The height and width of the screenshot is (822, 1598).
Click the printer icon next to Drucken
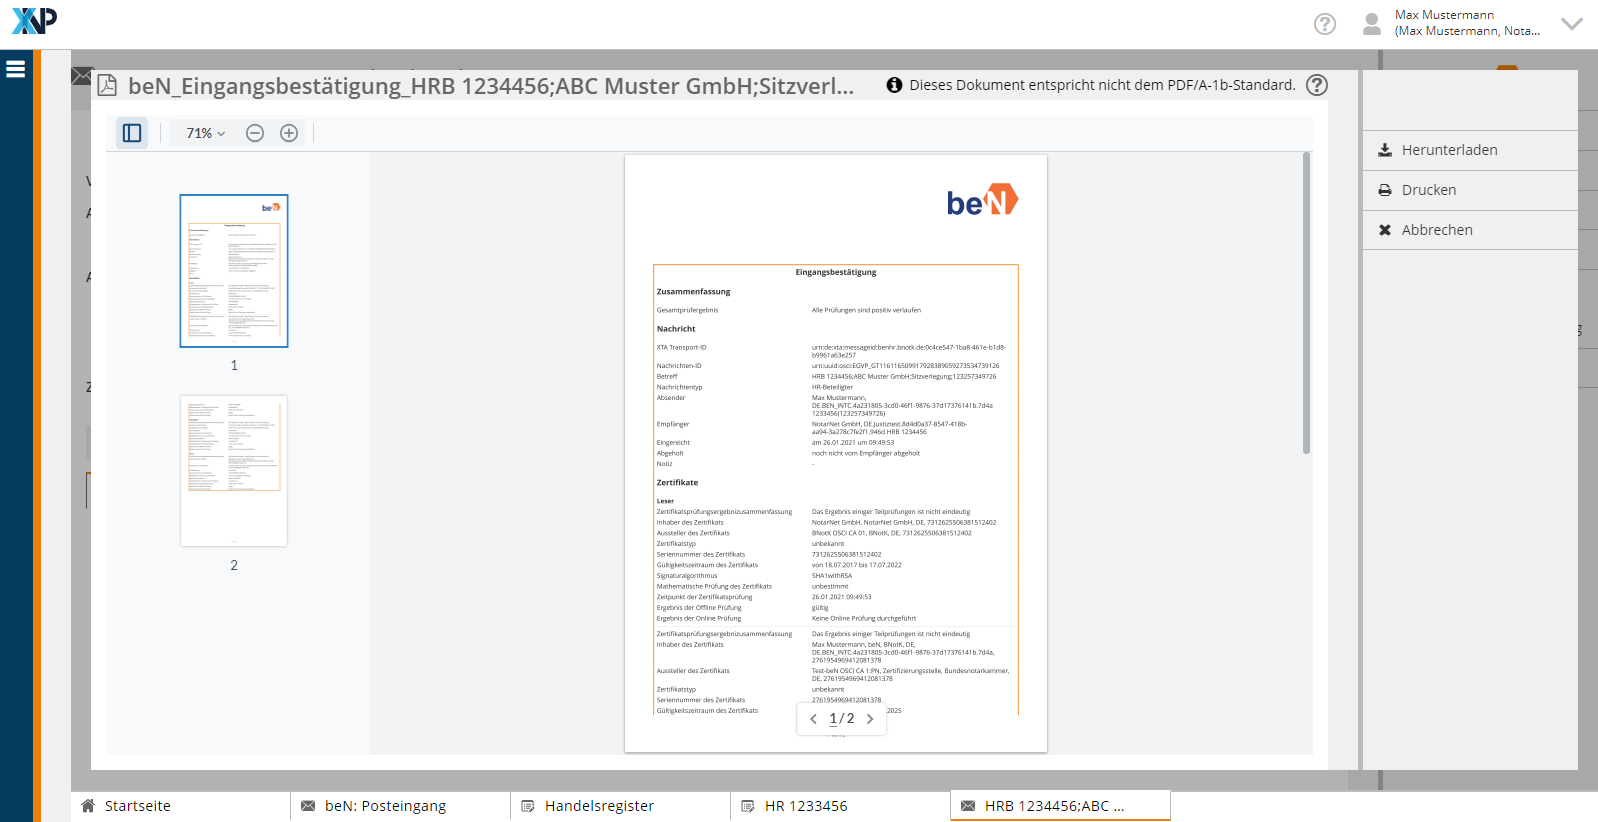[x=1385, y=190]
